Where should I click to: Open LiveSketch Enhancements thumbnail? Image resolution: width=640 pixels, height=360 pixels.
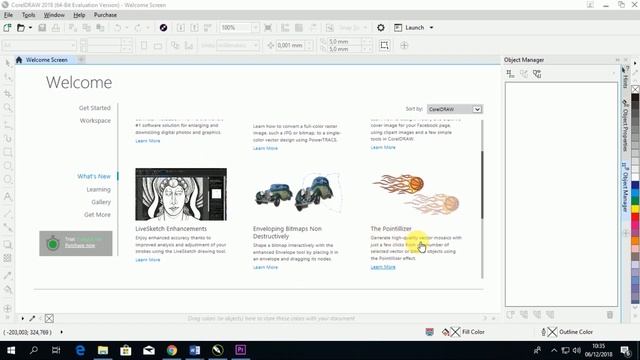pyautogui.click(x=181, y=194)
